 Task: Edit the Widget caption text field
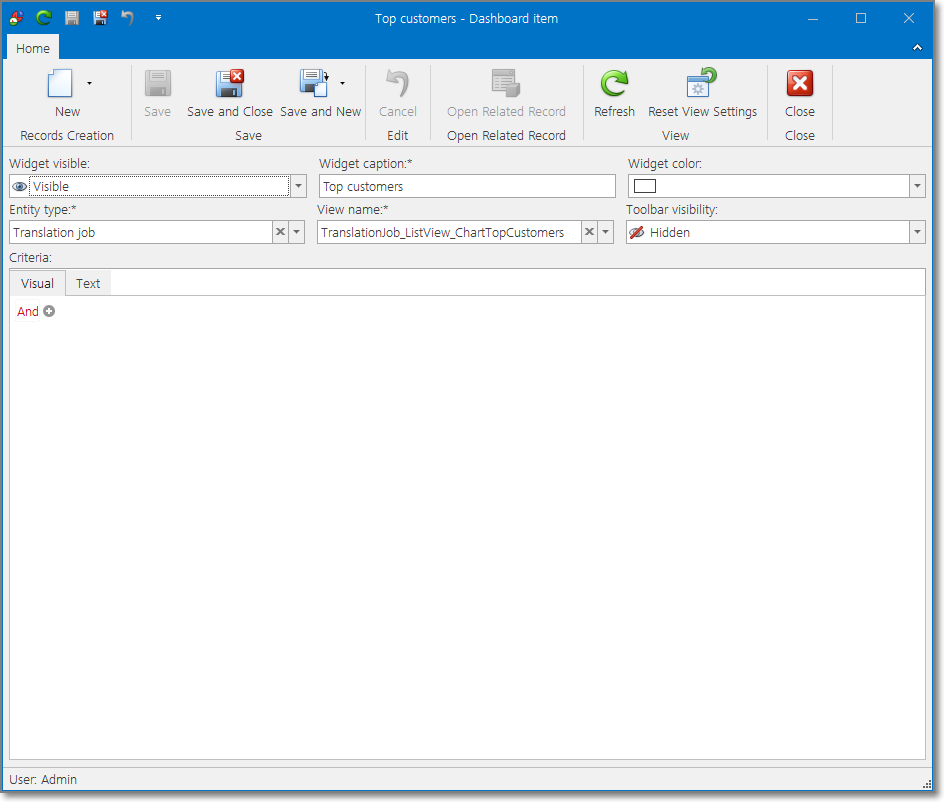467,186
